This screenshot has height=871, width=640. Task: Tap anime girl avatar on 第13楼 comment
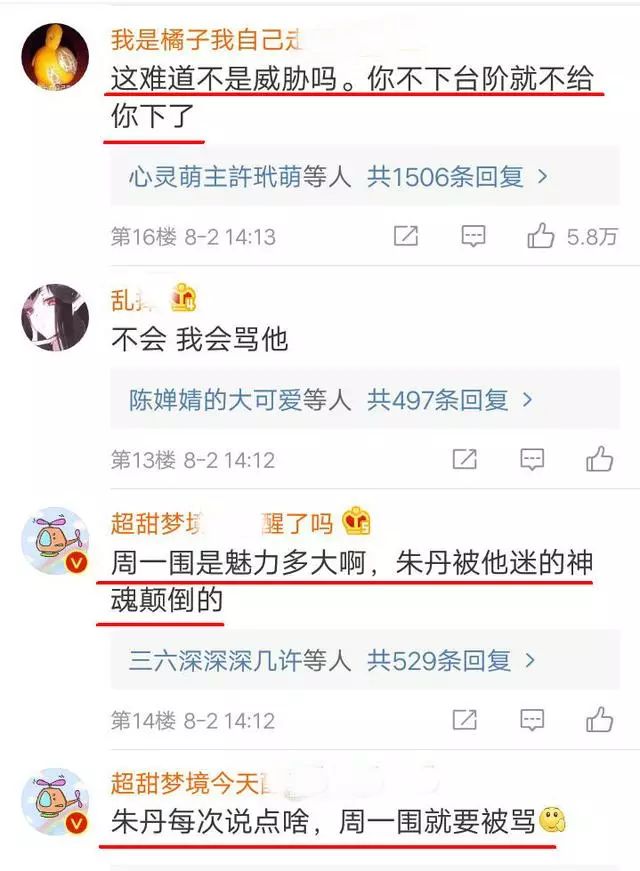click(55, 317)
